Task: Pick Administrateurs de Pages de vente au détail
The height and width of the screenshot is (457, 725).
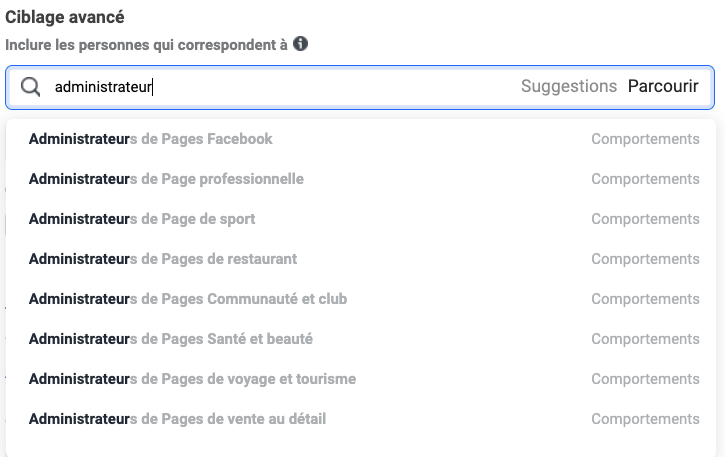Action: 177,419
